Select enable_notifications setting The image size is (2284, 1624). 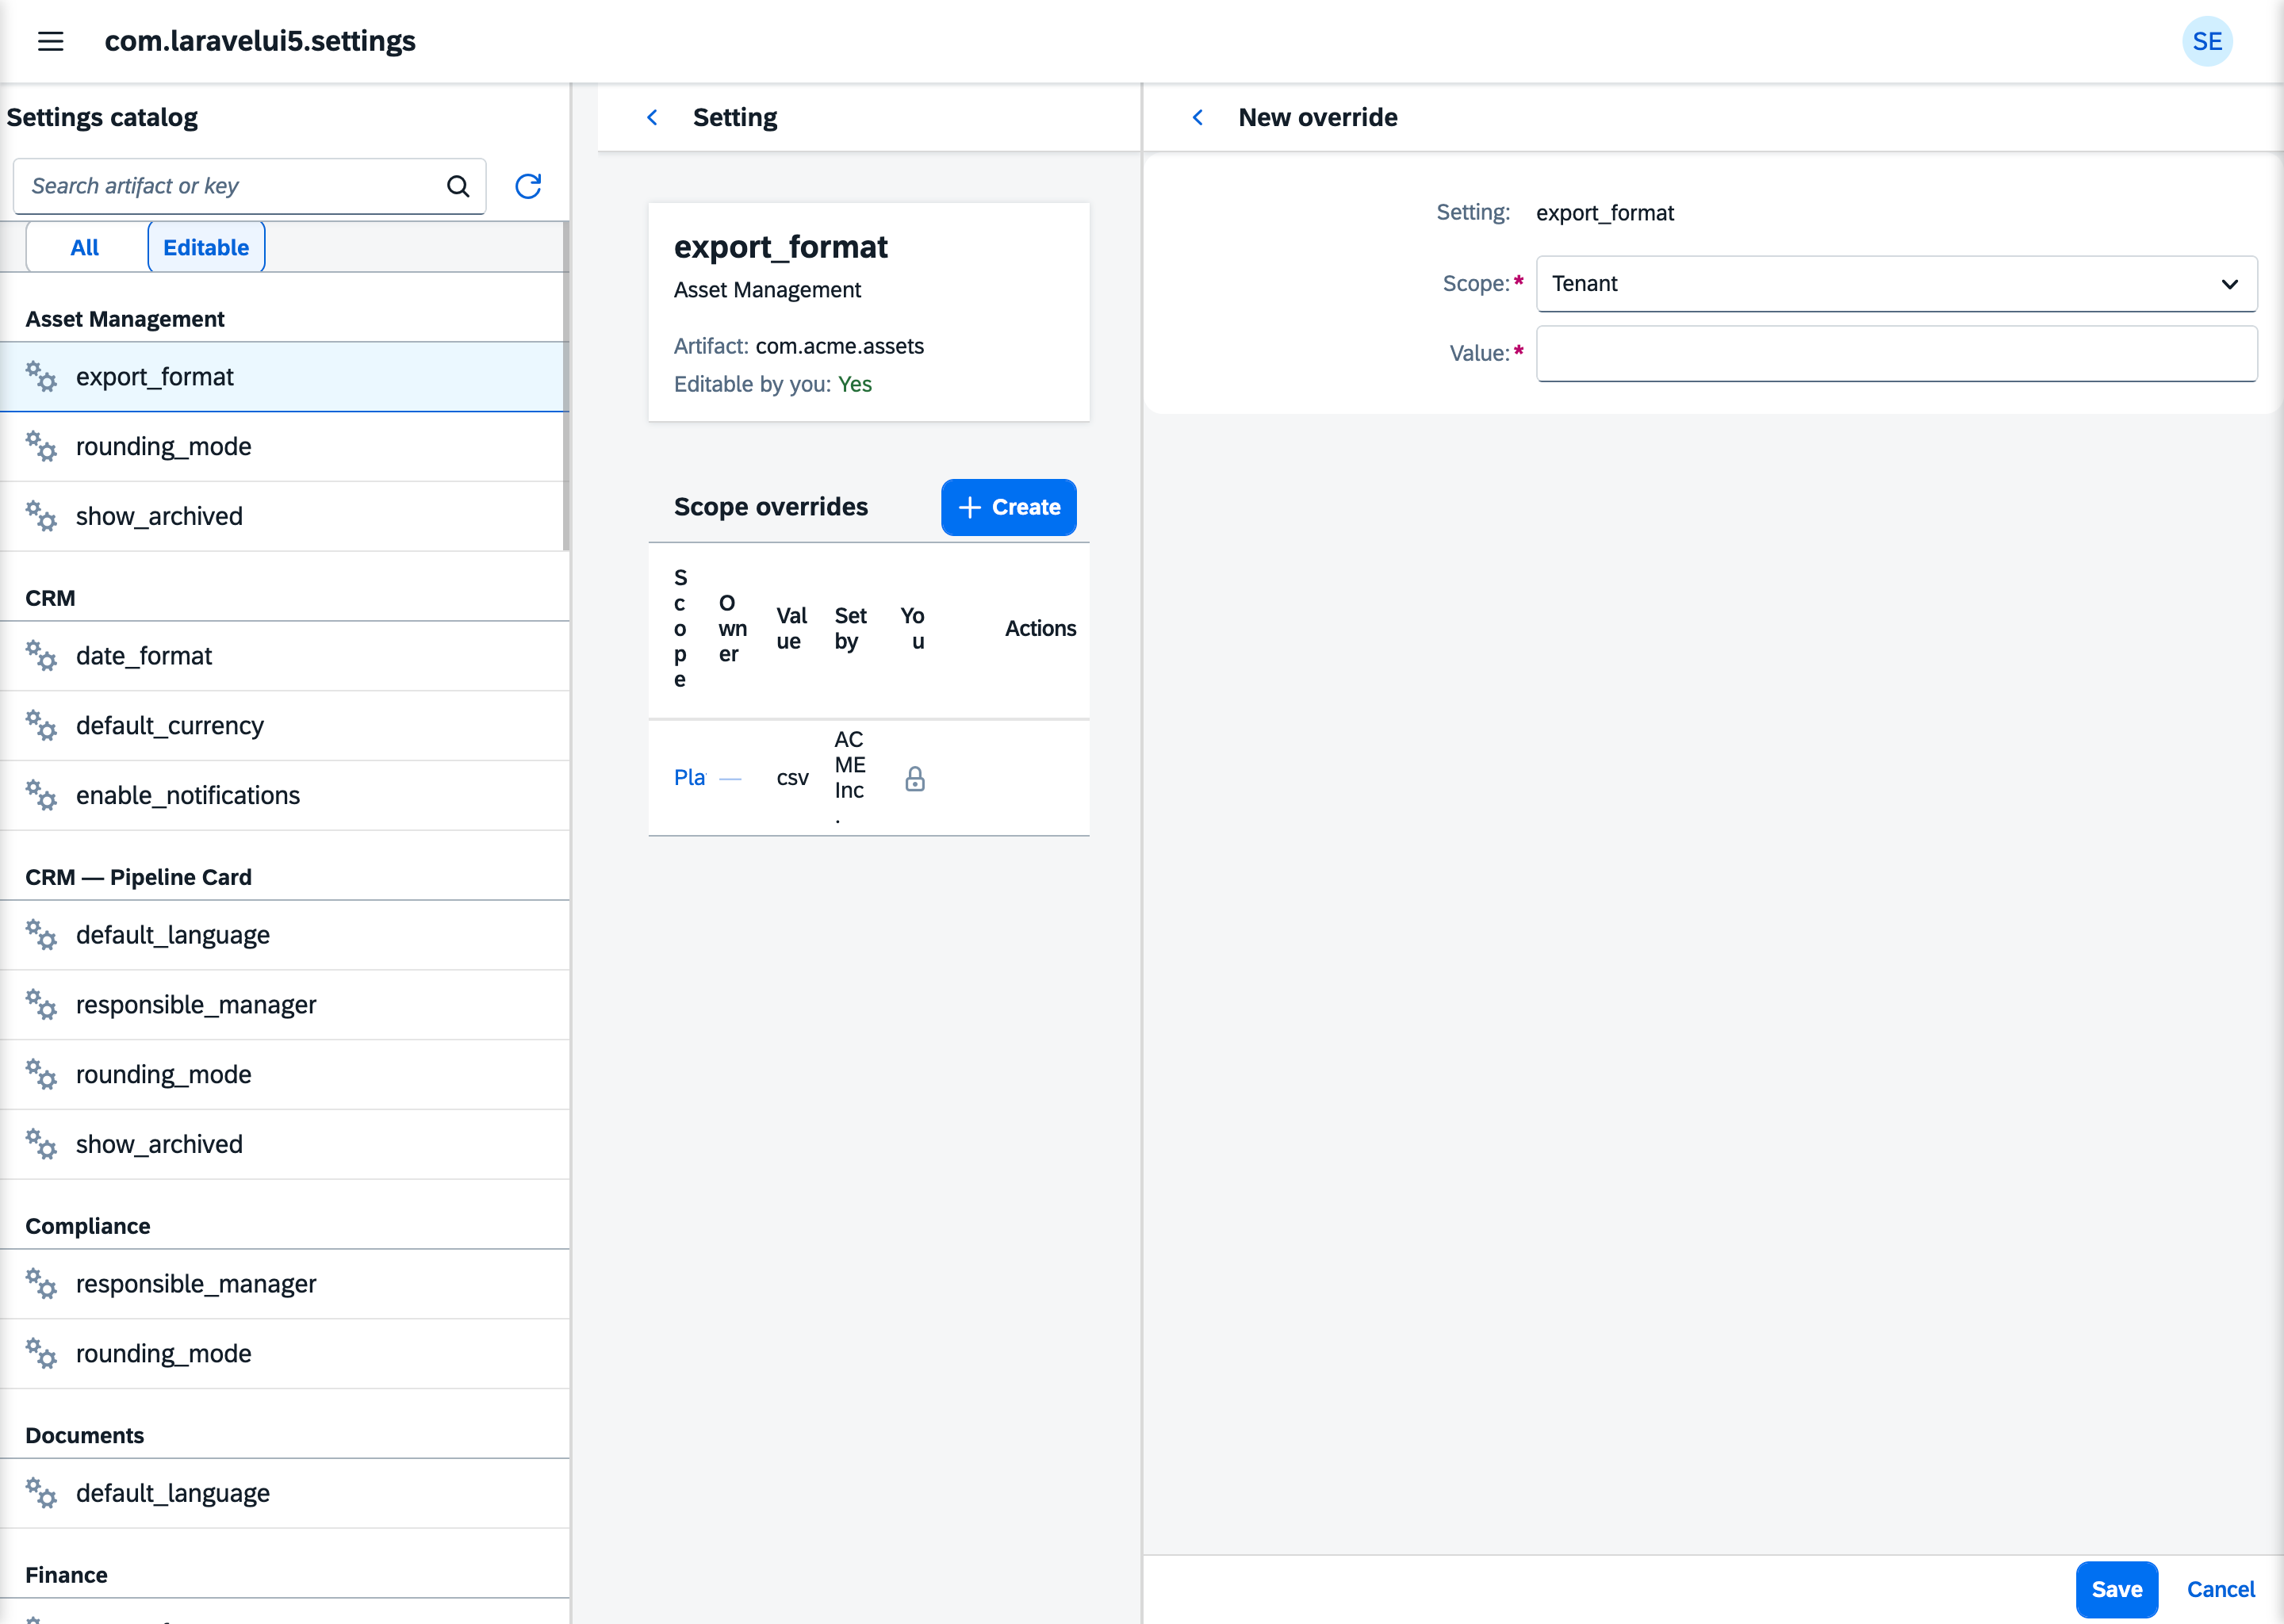(284, 796)
